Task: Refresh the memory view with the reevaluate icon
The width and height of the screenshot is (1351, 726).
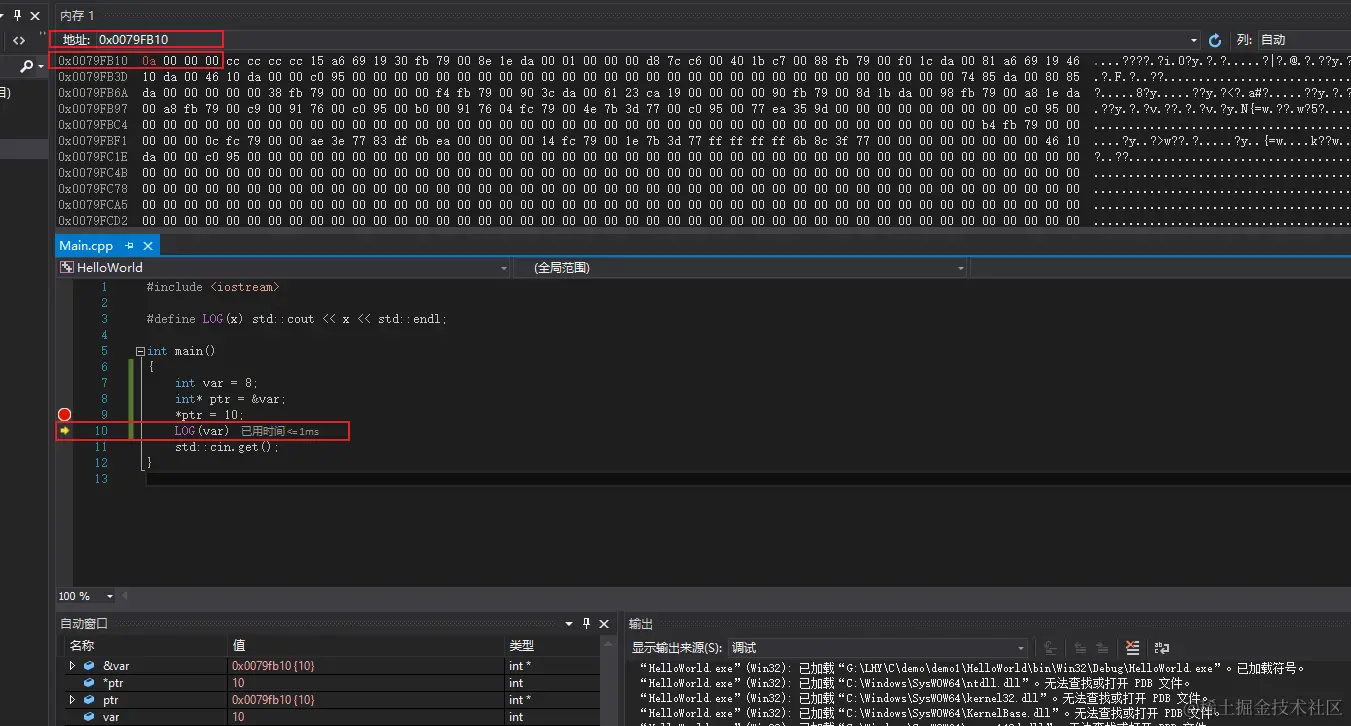Action: point(1215,40)
